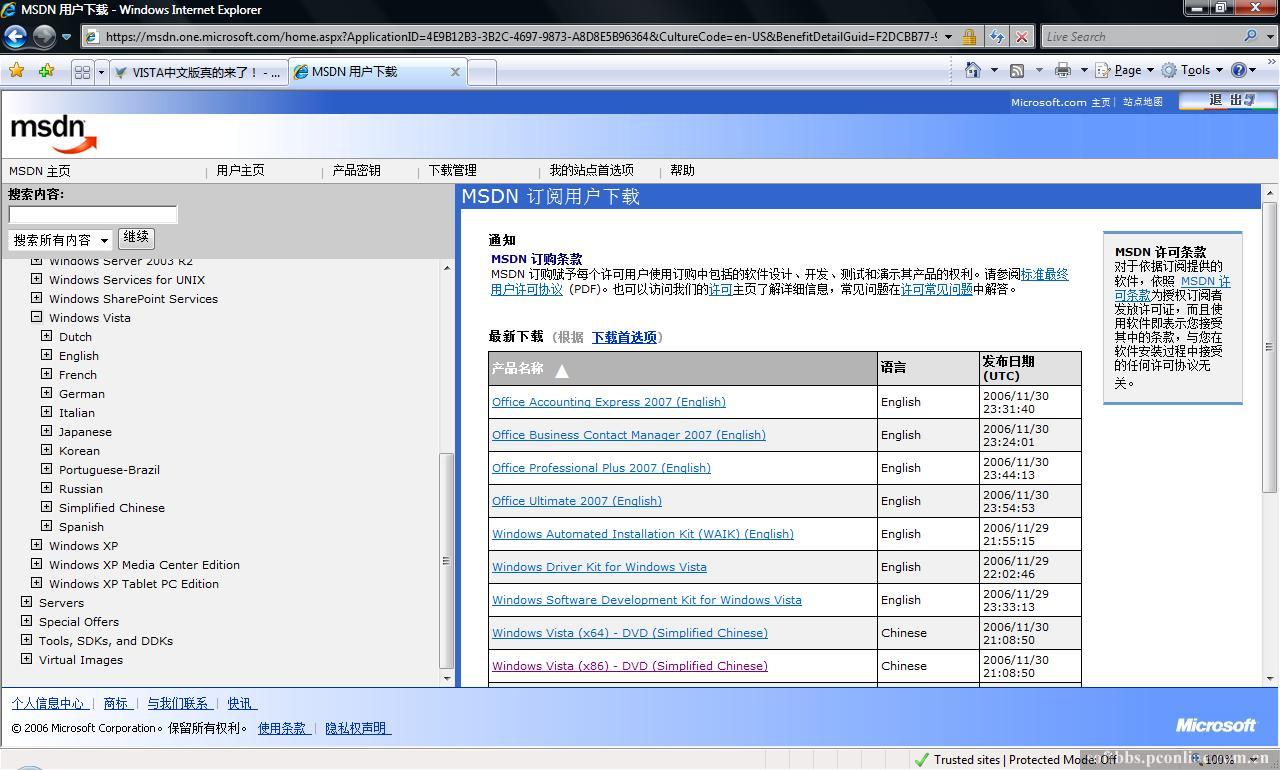
Task: Click the RSS Feeds toolbar icon
Action: point(1017,70)
